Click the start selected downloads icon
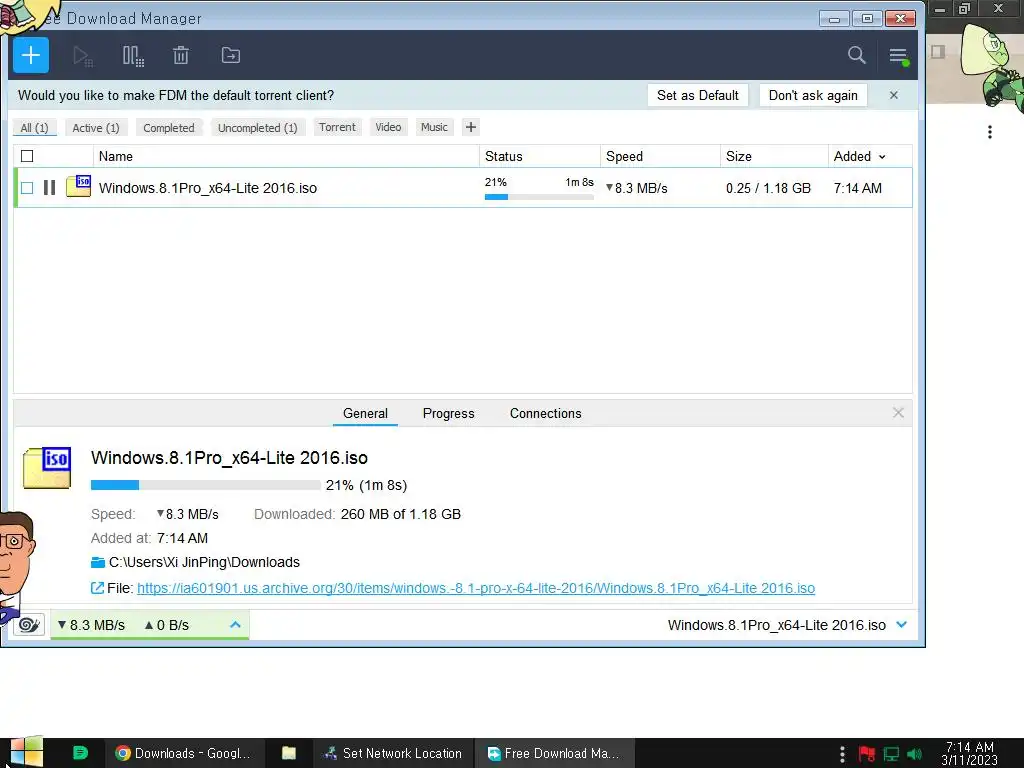1024x768 pixels. 83,56
